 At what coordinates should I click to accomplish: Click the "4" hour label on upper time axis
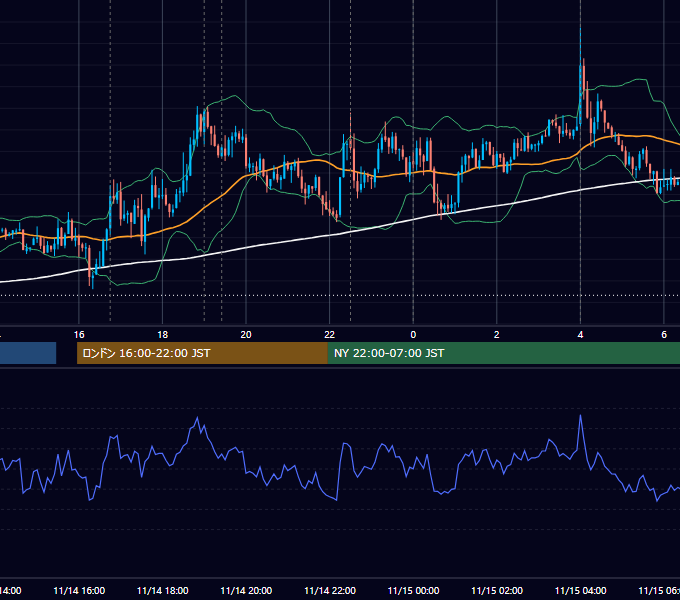point(580,335)
